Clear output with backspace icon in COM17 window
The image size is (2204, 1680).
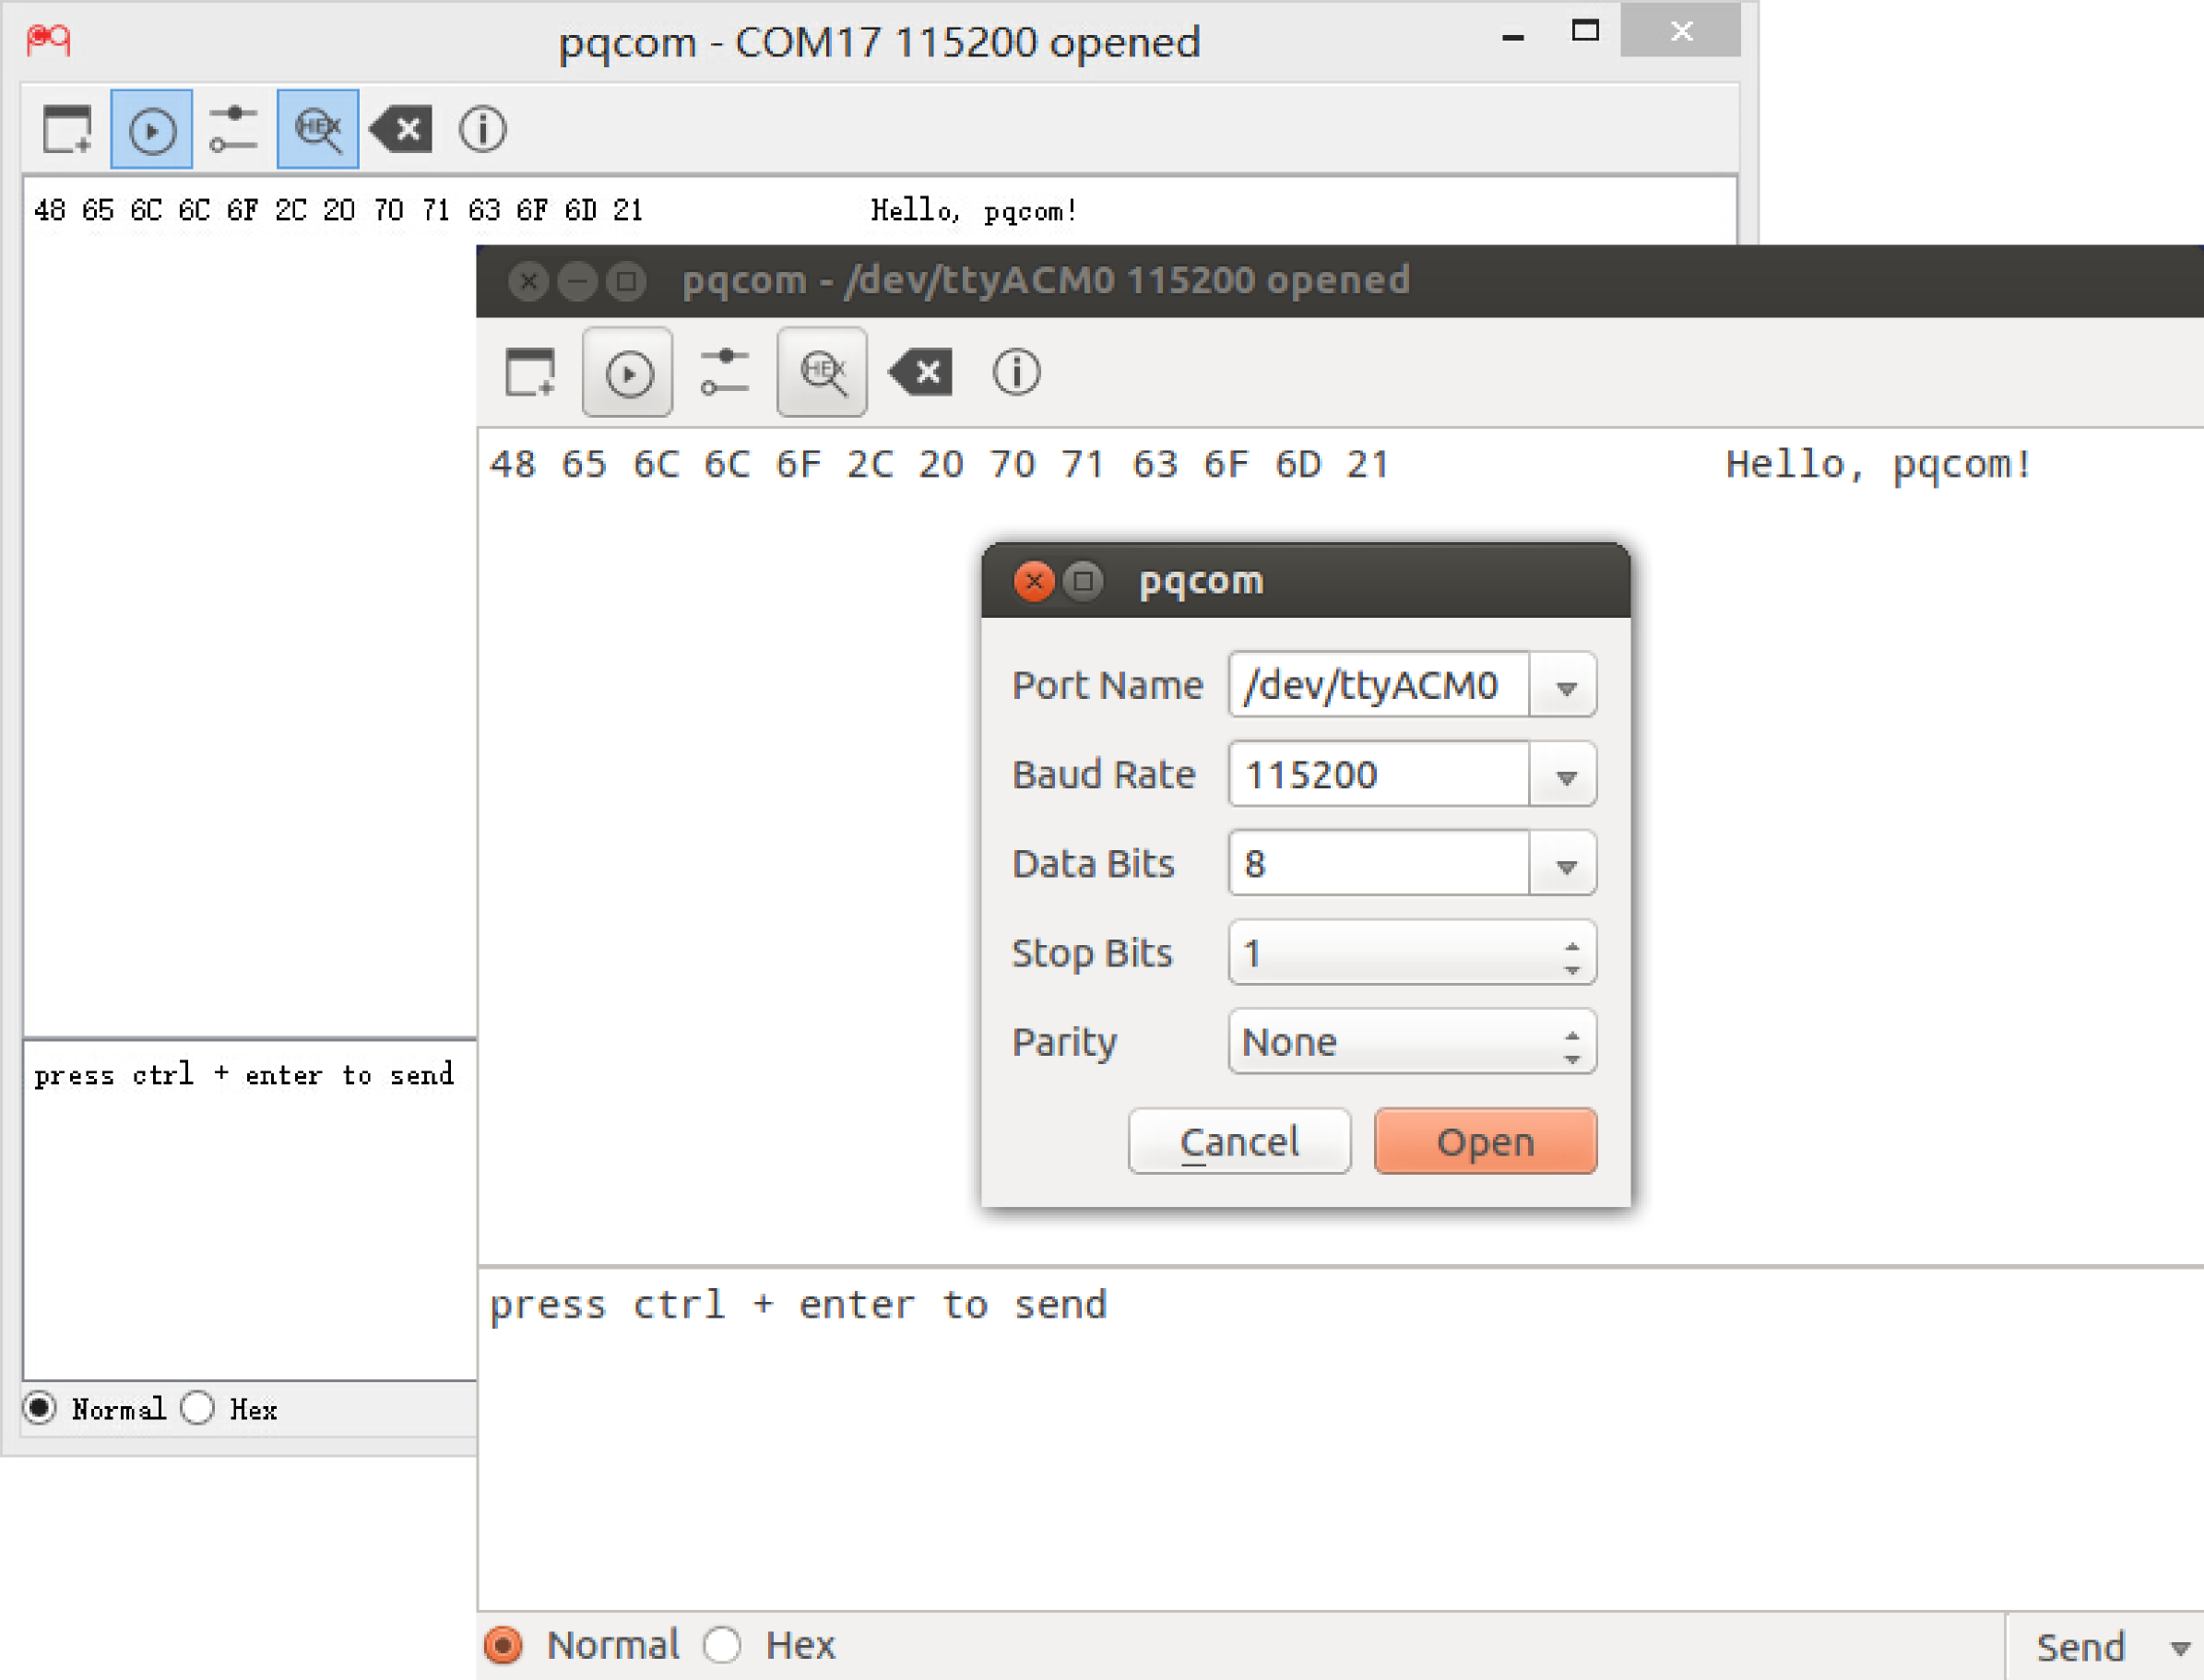click(401, 130)
